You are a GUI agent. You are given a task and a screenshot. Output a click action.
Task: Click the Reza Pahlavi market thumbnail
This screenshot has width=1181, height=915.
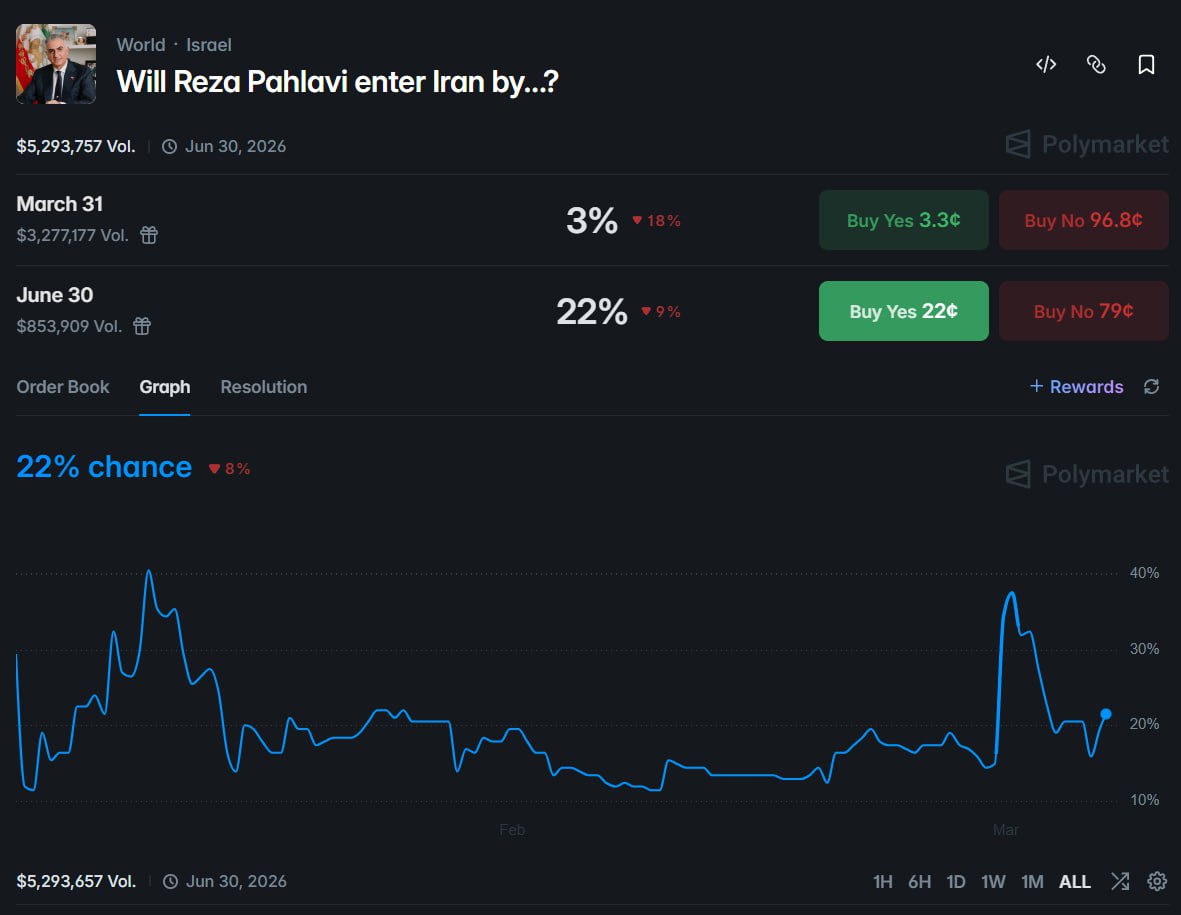[x=56, y=64]
